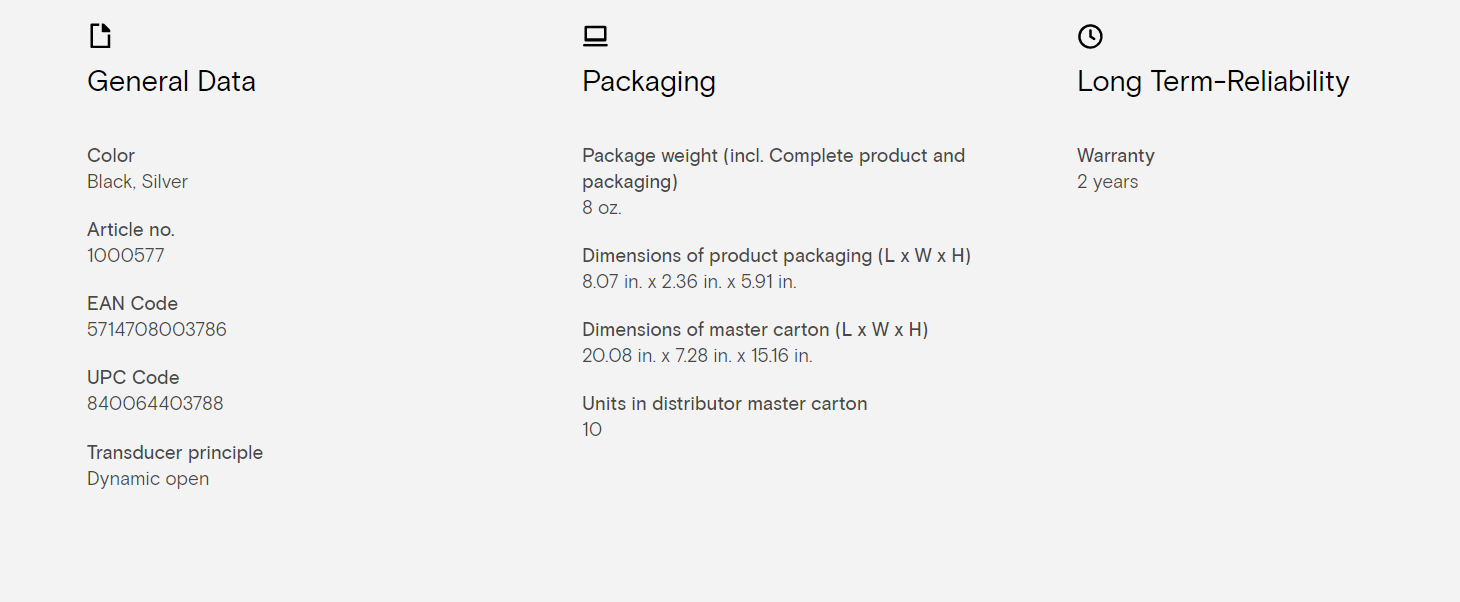Screen dimensions: 1460x602
Task: Select the Packaging heading
Action: coord(649,82)
